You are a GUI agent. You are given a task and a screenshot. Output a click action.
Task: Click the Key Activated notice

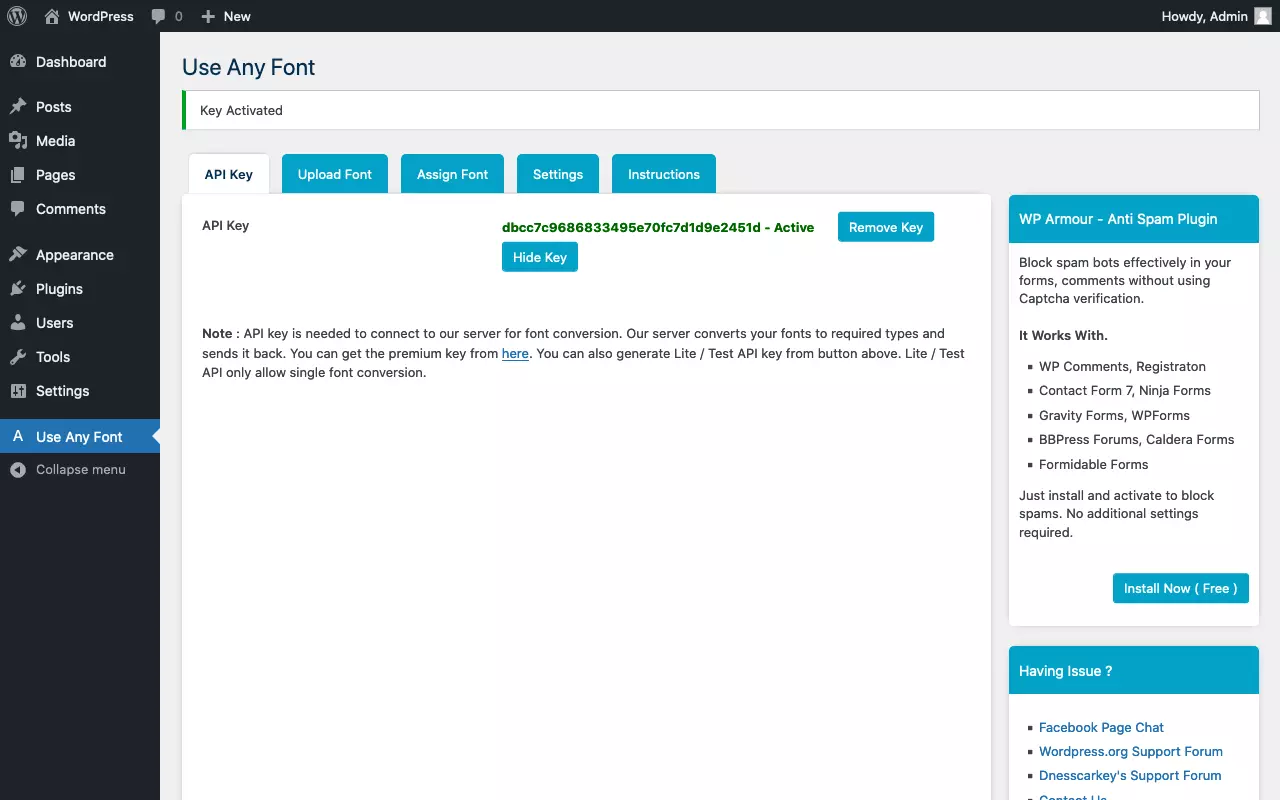[720, 110]
